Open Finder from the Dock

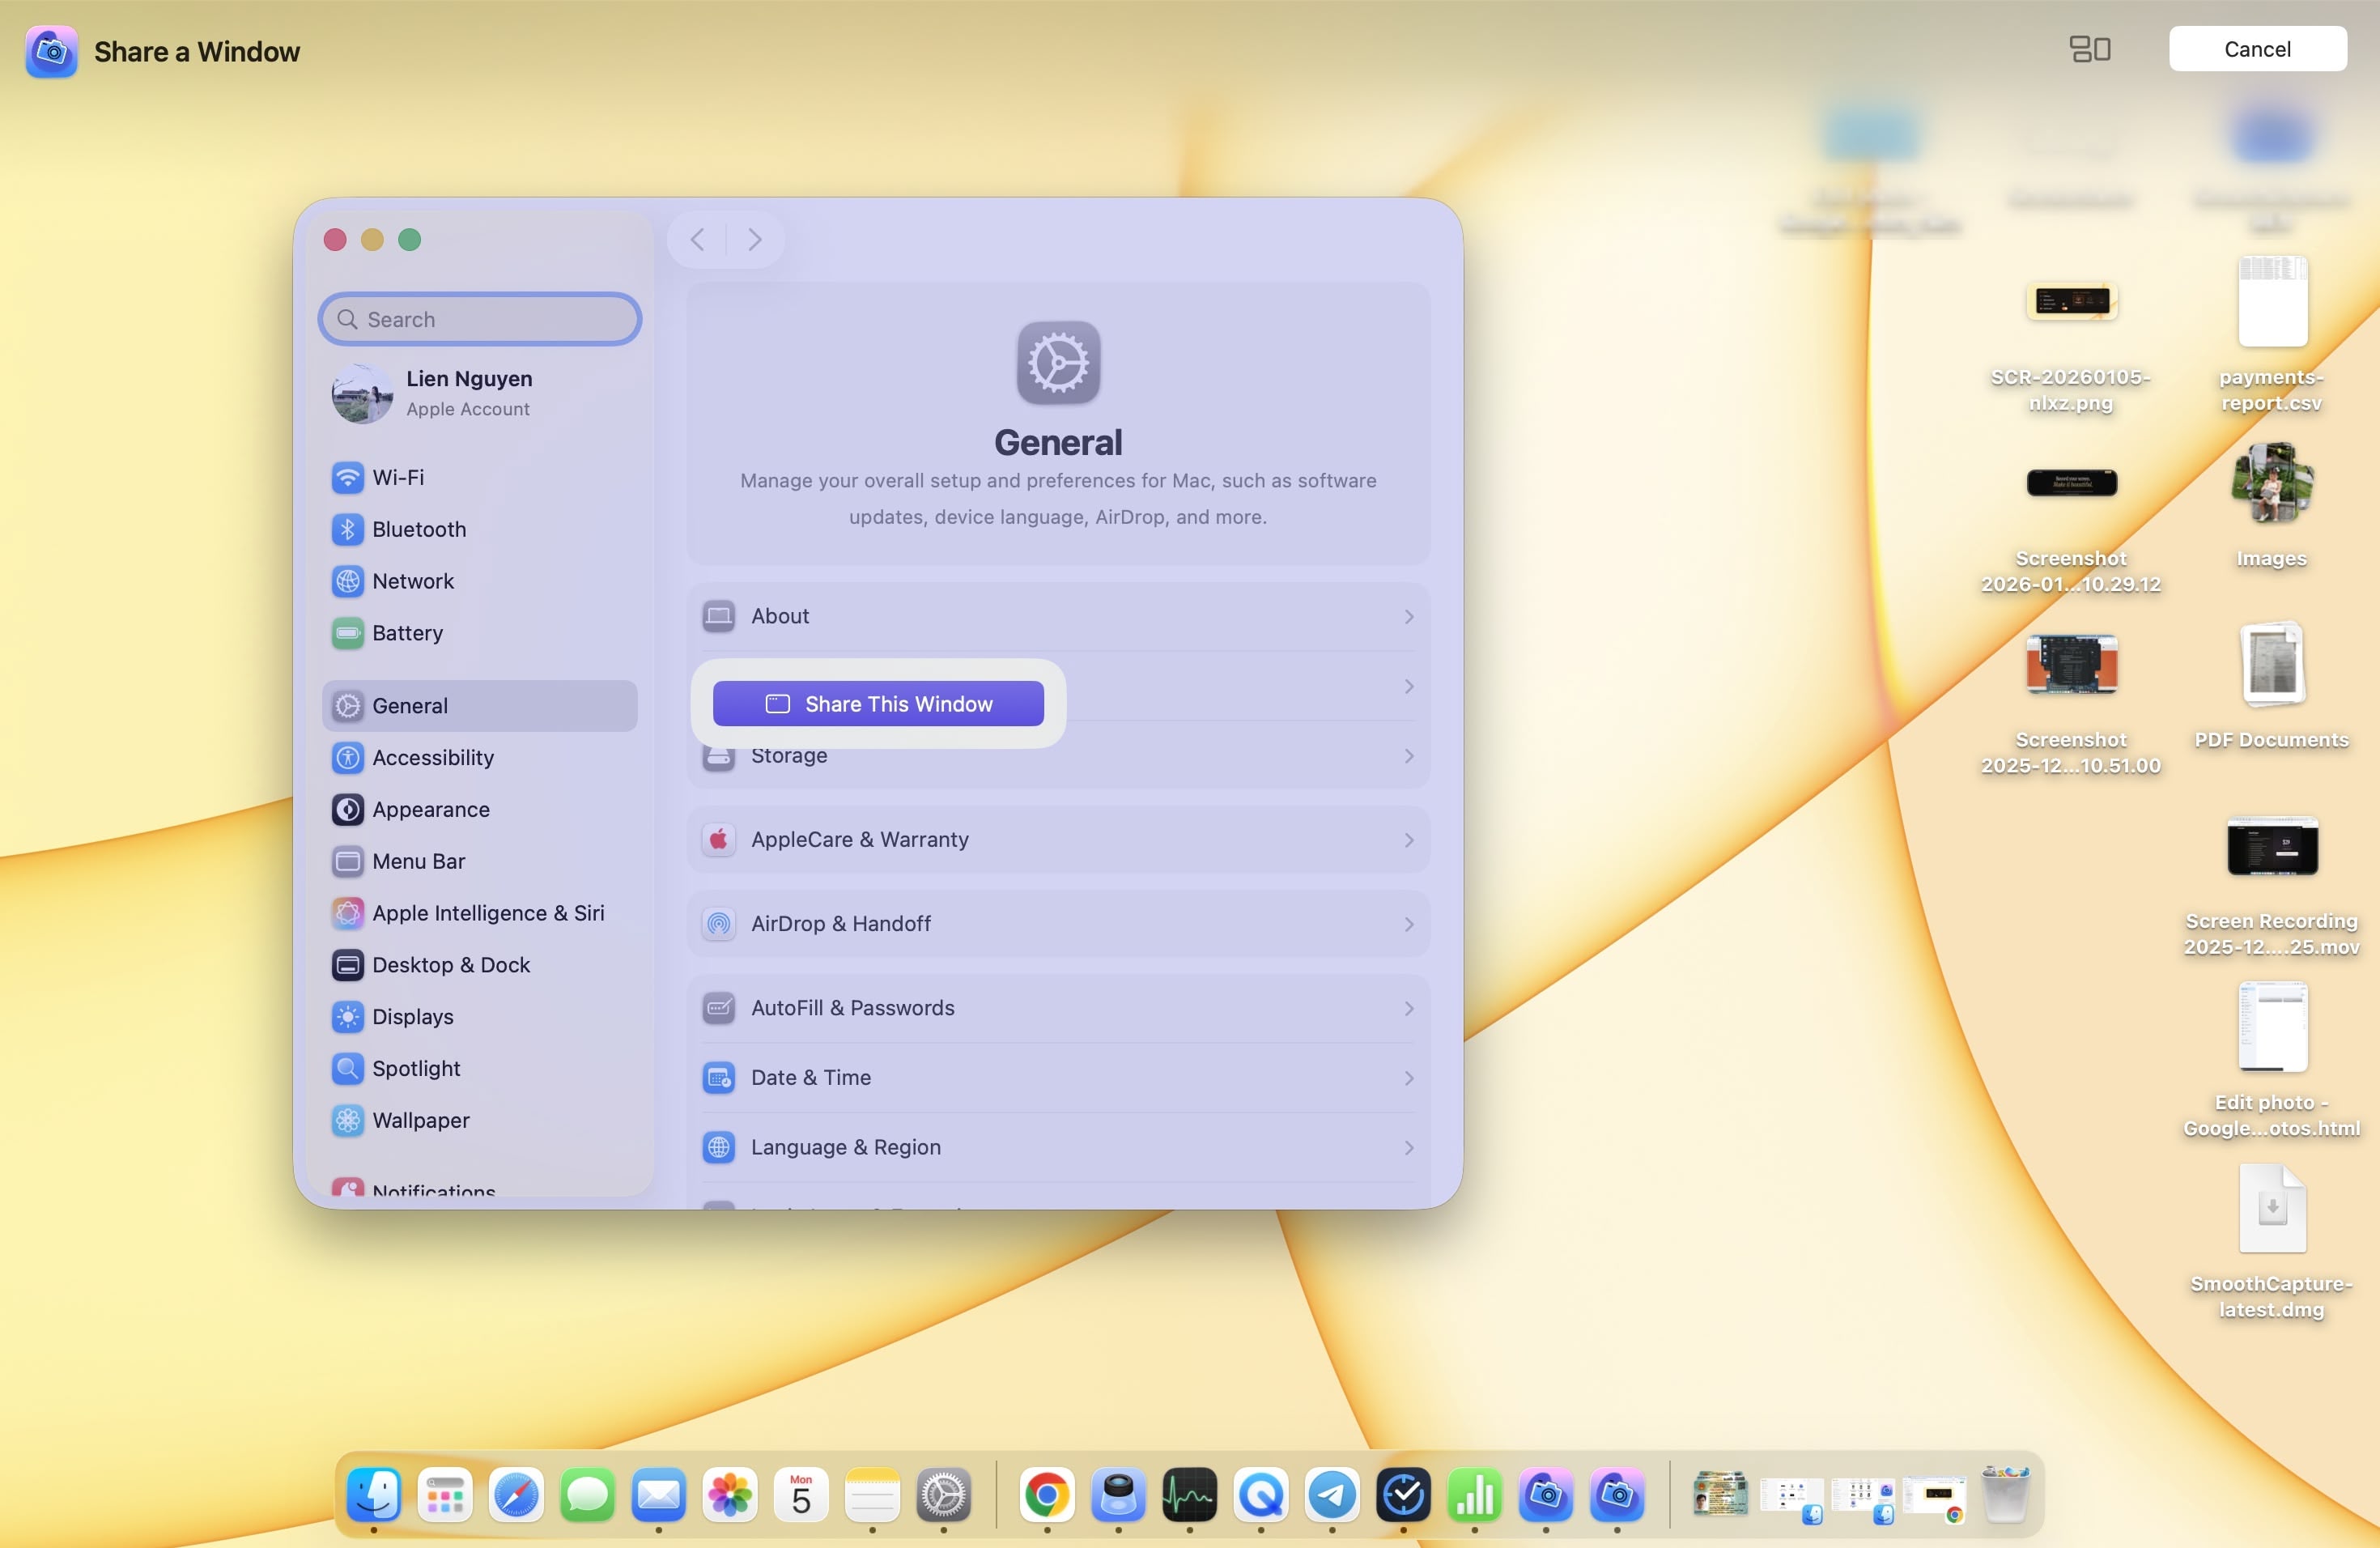point(374,1496)
